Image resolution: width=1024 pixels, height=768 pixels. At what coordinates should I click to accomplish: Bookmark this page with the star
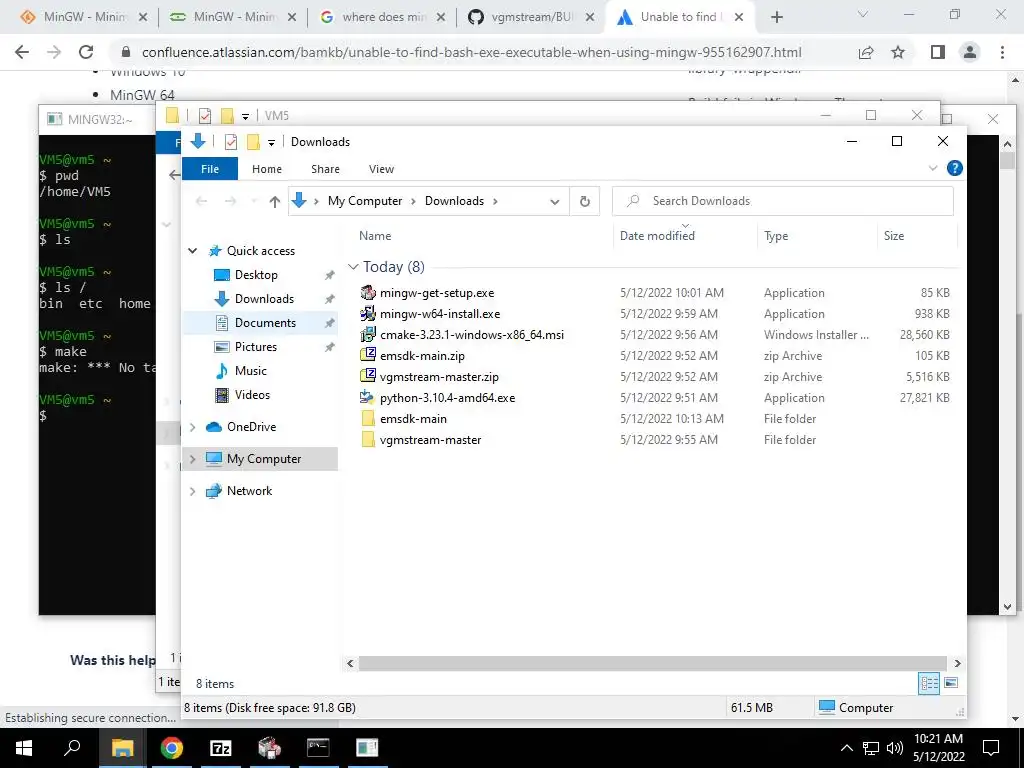(x=898, y=52)
